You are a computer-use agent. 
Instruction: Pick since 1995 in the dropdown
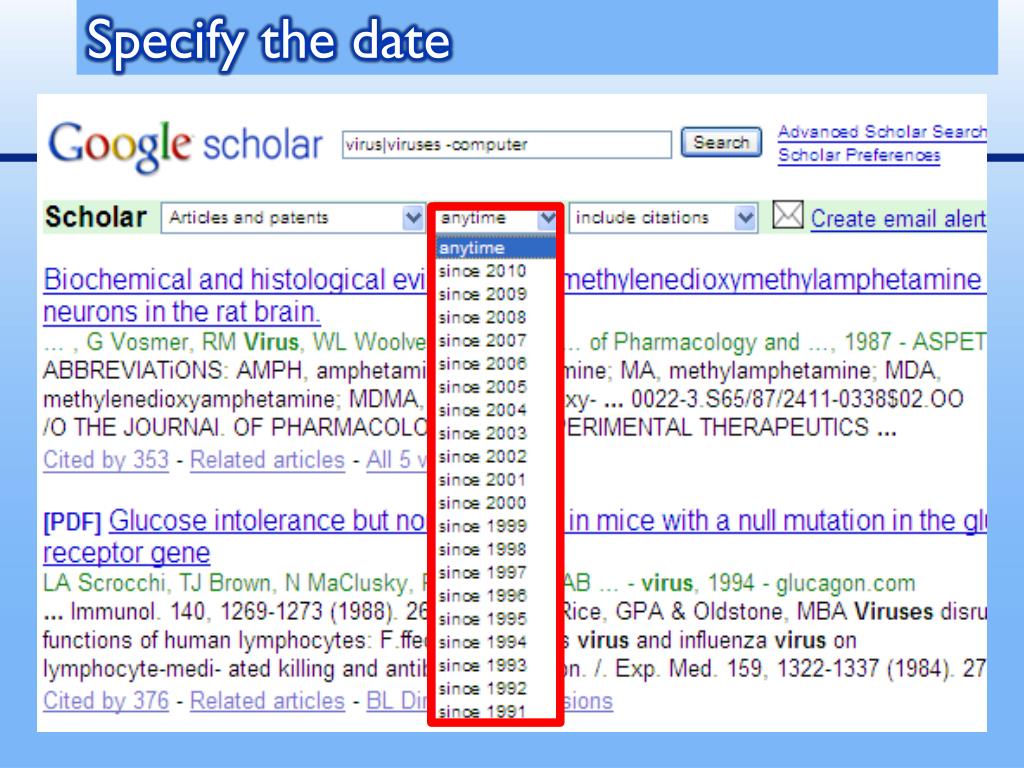pos(496,619)
